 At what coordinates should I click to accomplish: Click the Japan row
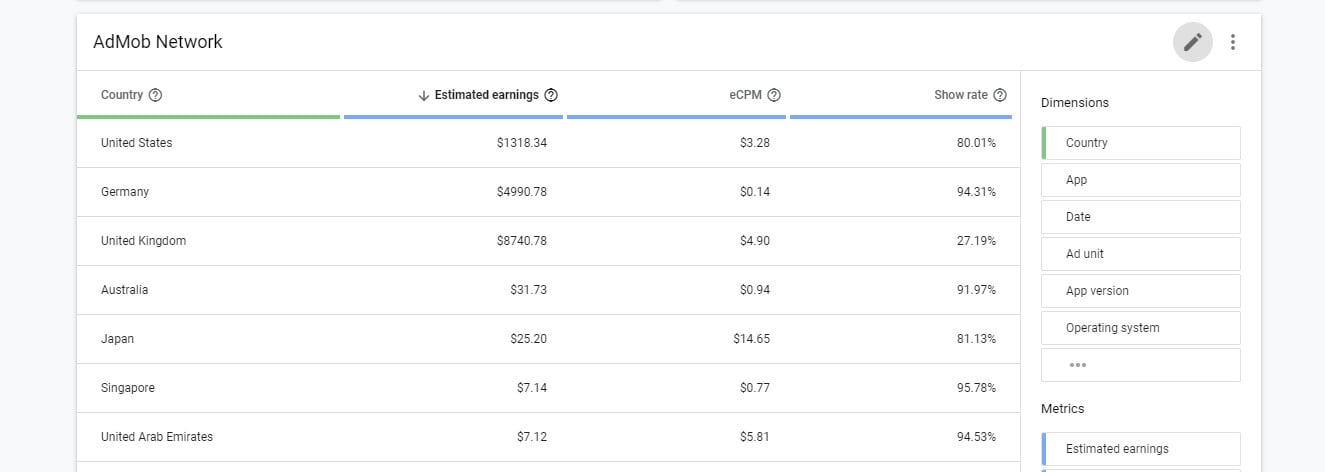(x=548, y=339)
